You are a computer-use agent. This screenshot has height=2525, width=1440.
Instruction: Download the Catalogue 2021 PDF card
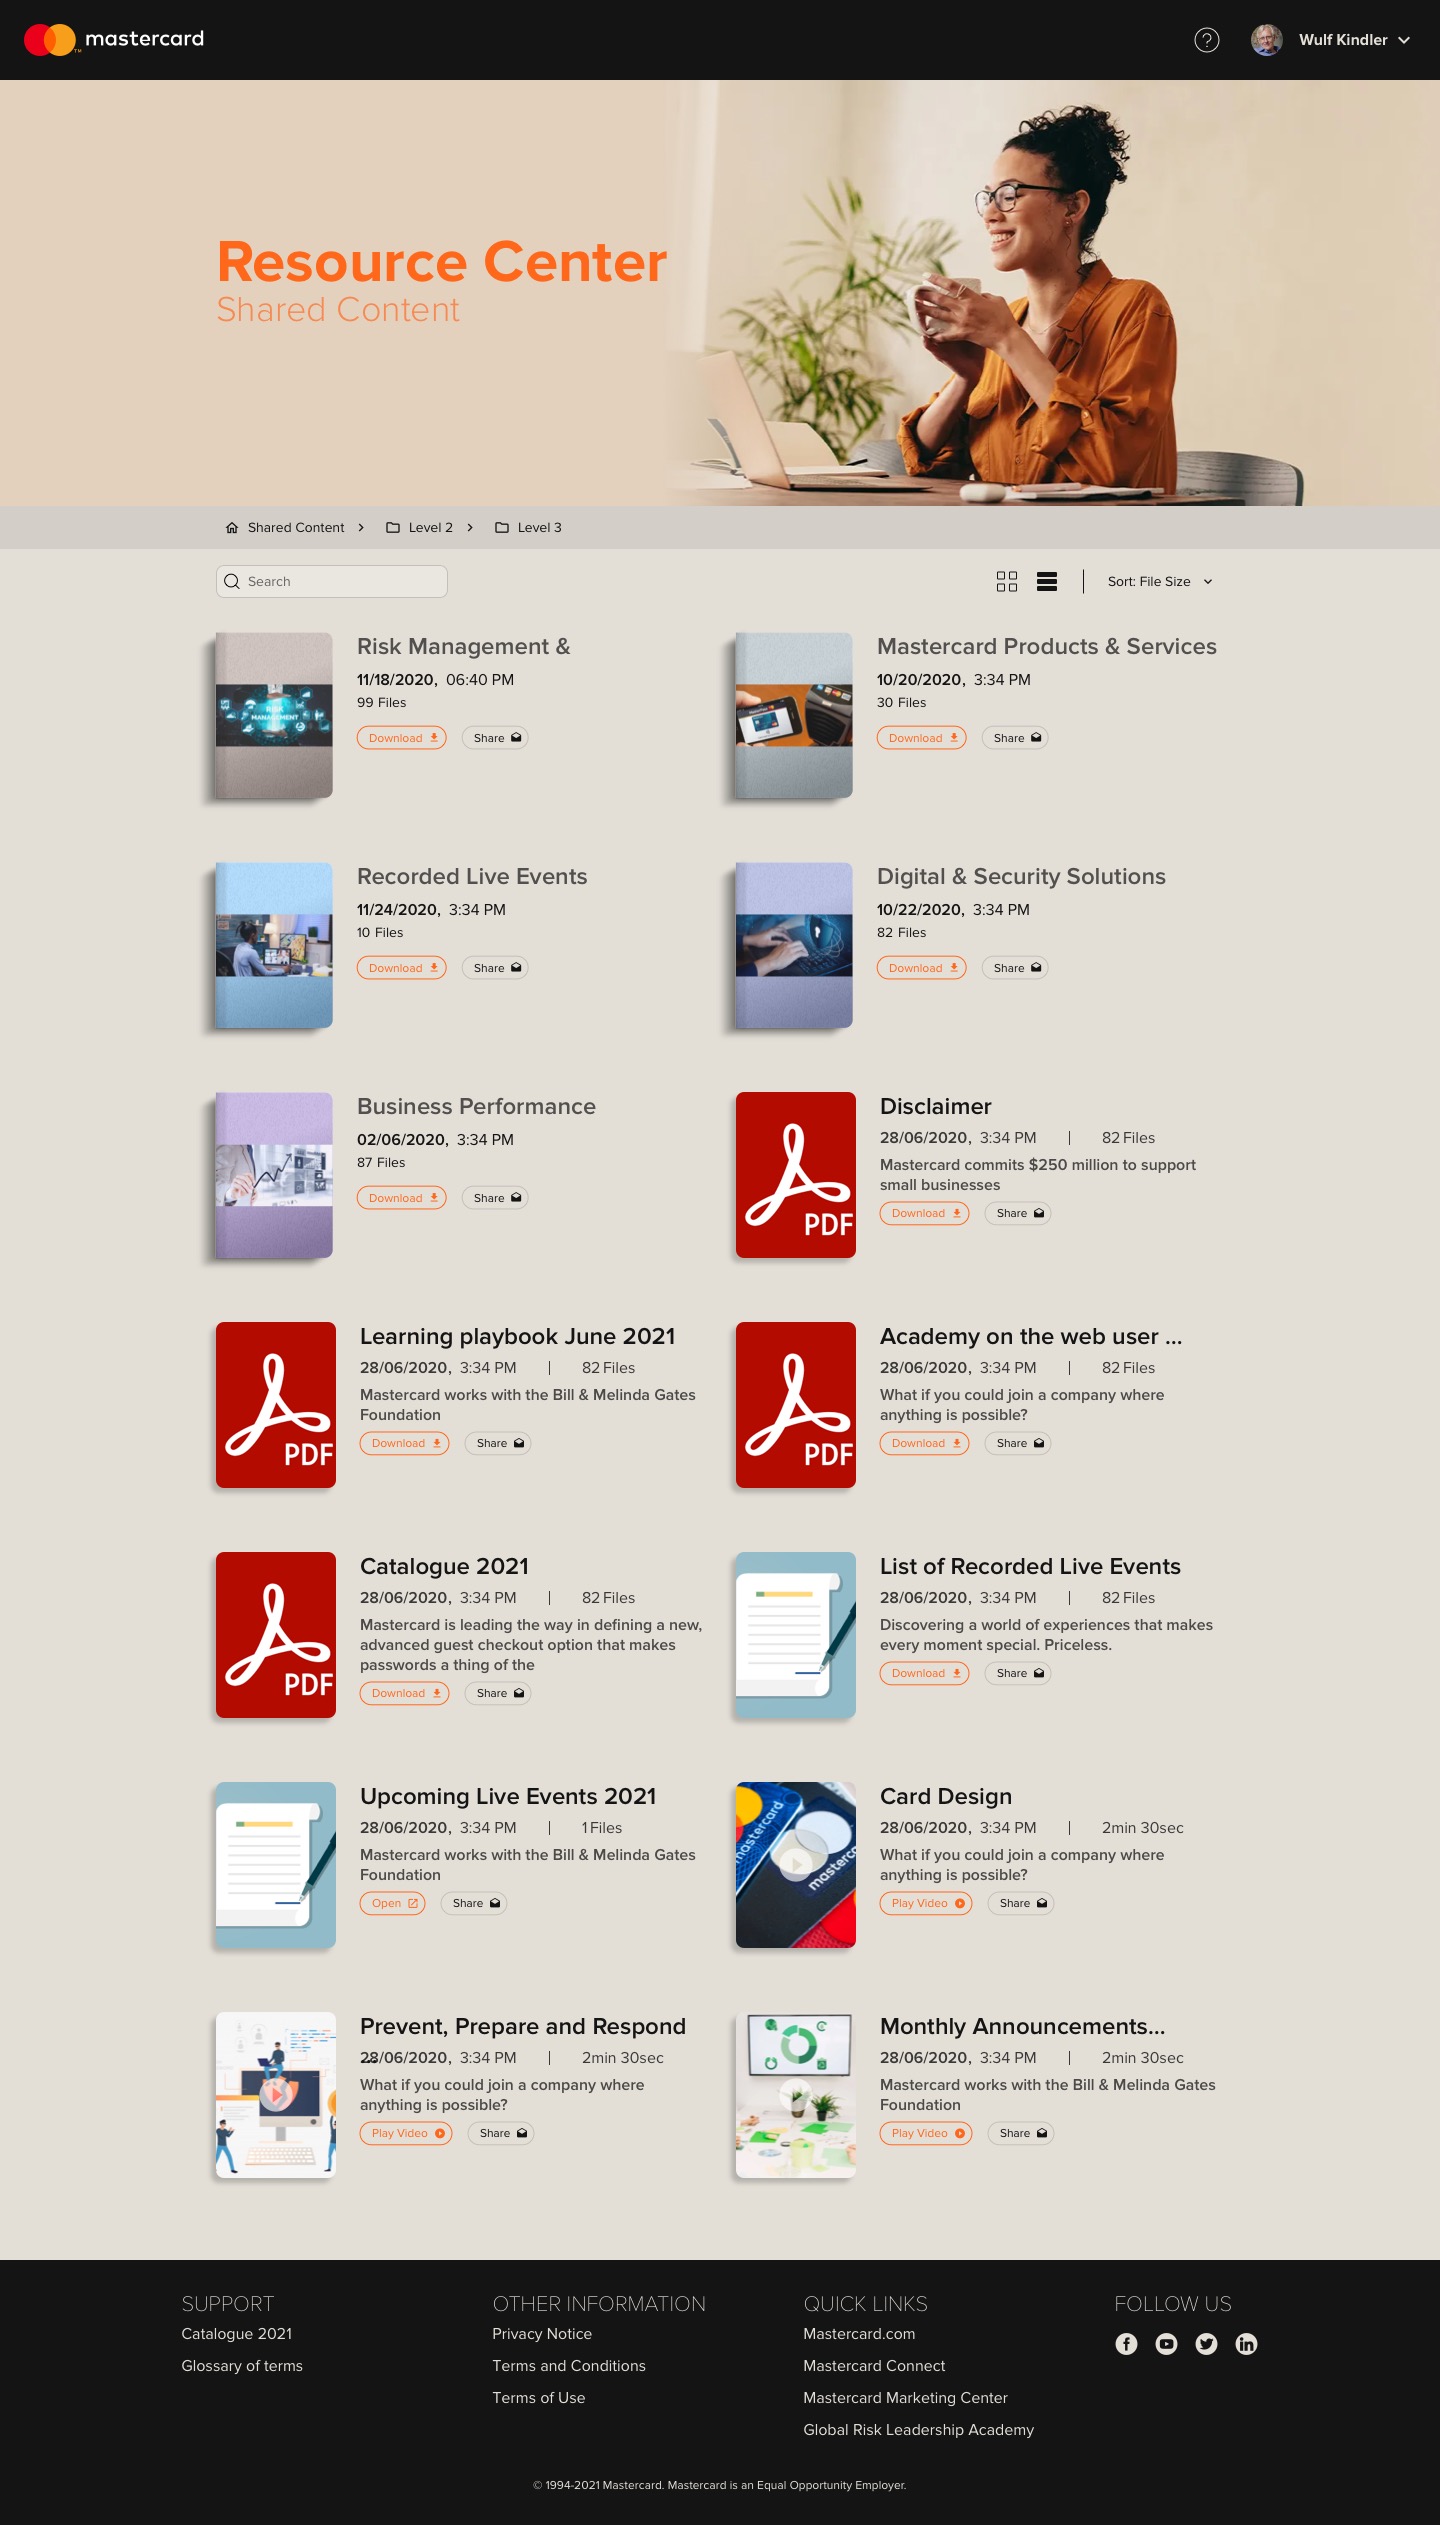[x=405, y=1693]
